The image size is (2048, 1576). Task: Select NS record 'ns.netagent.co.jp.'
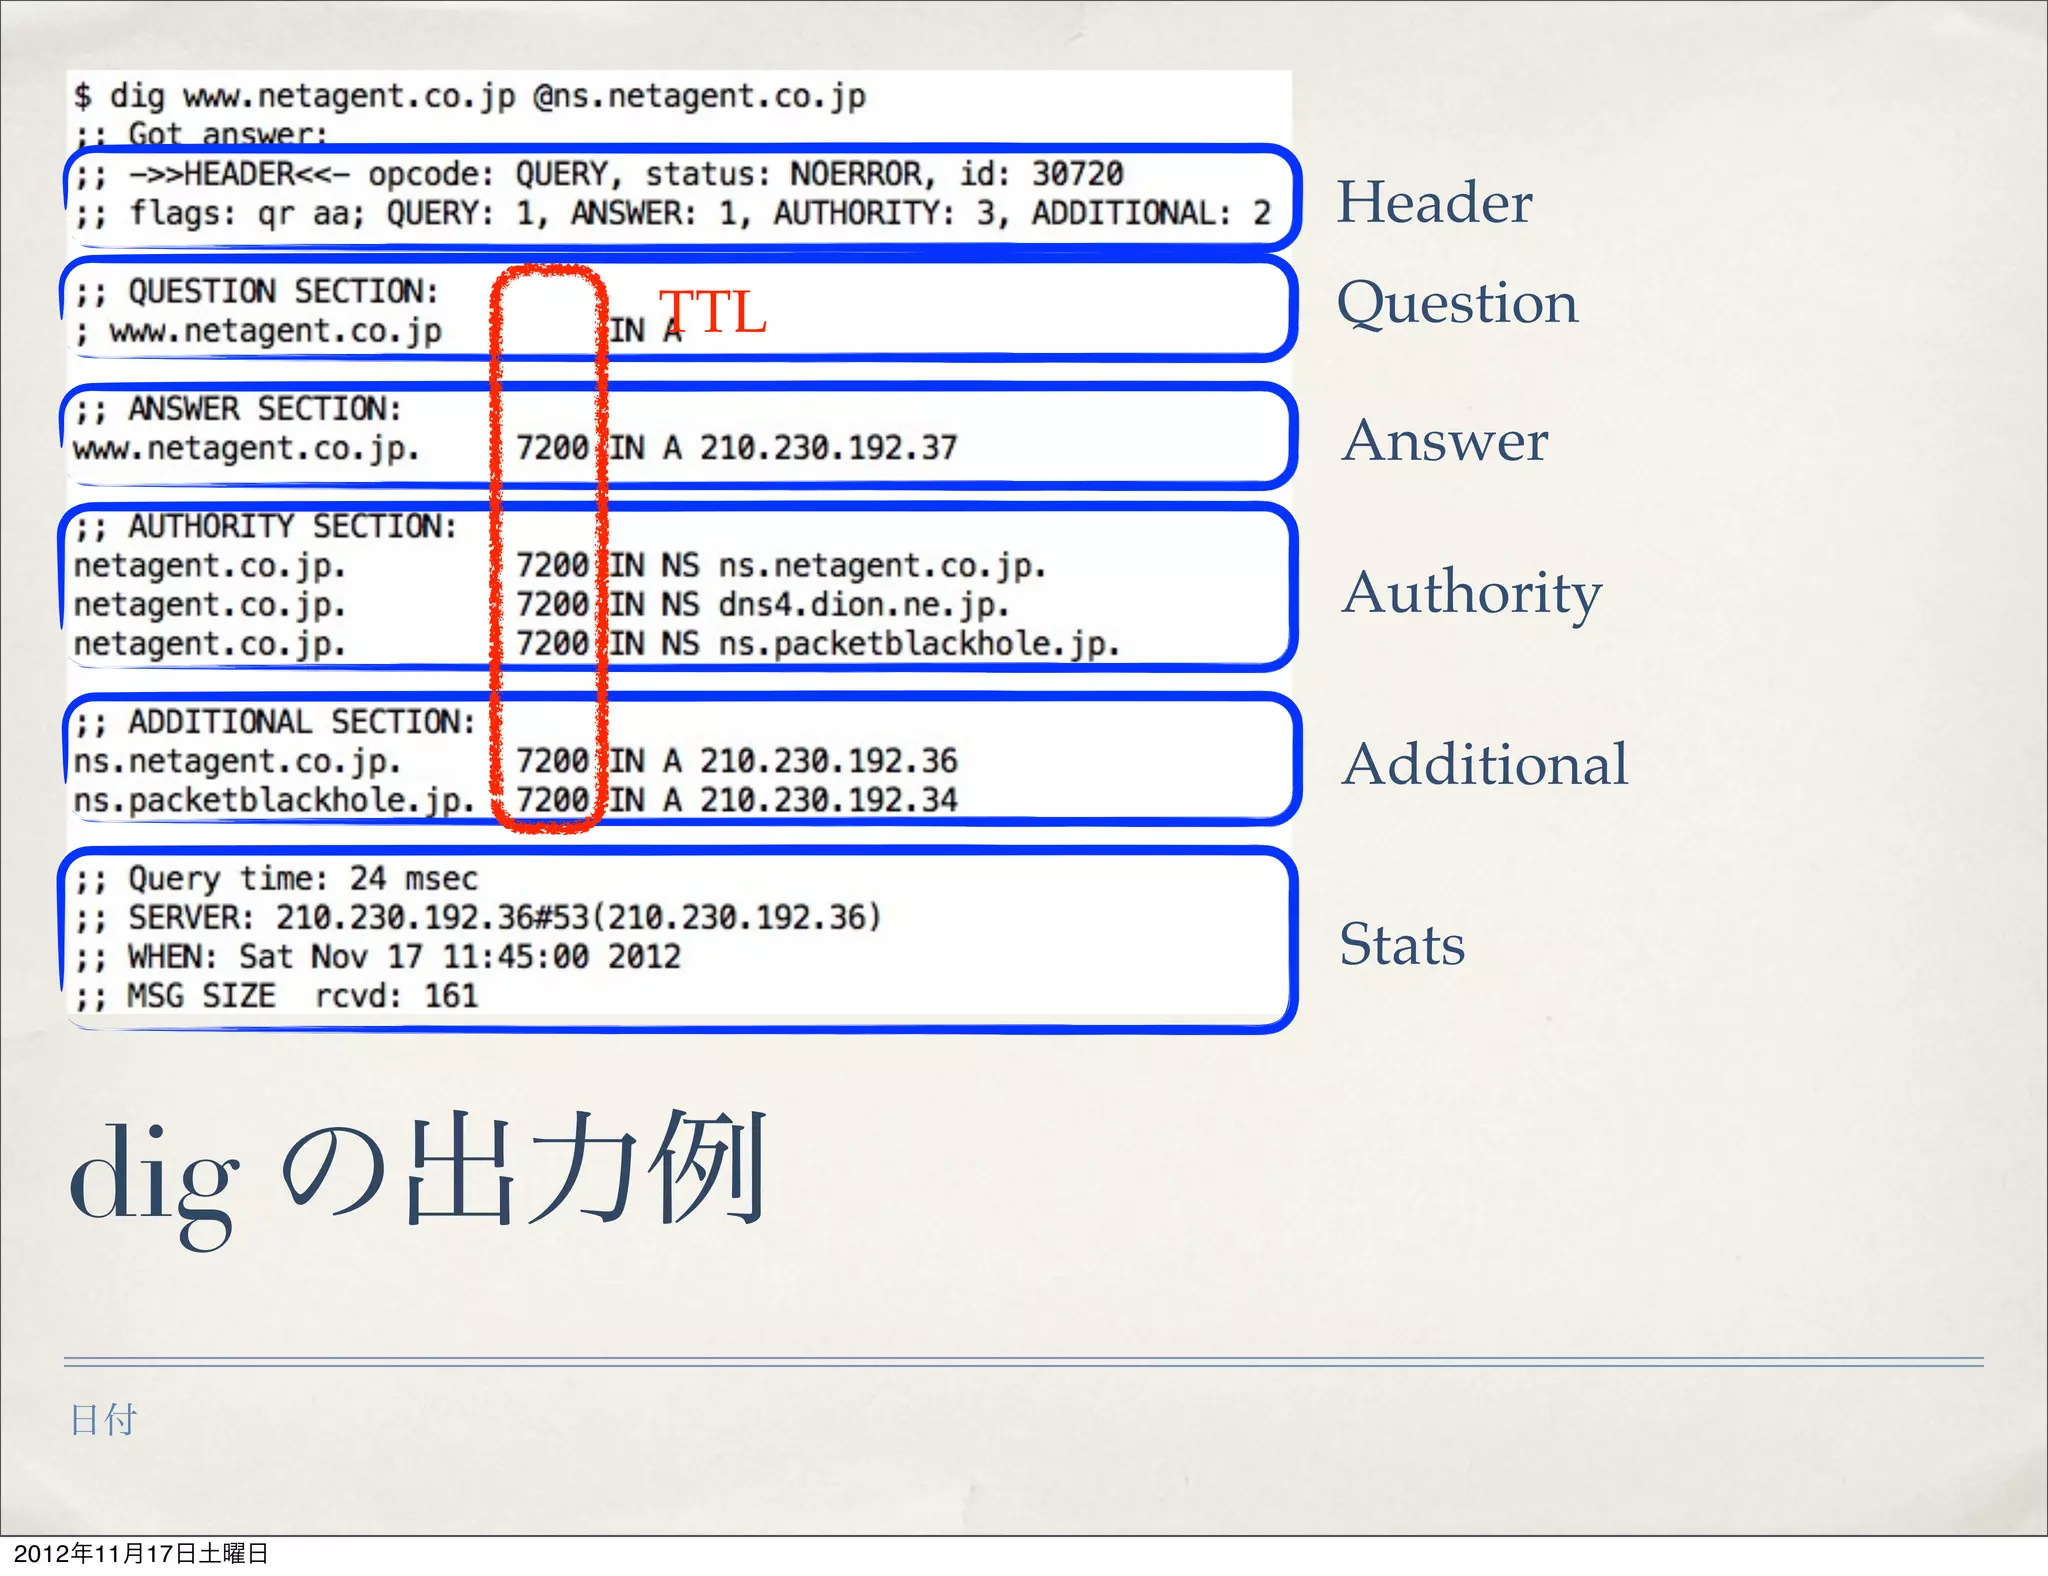tap(882, 566)
